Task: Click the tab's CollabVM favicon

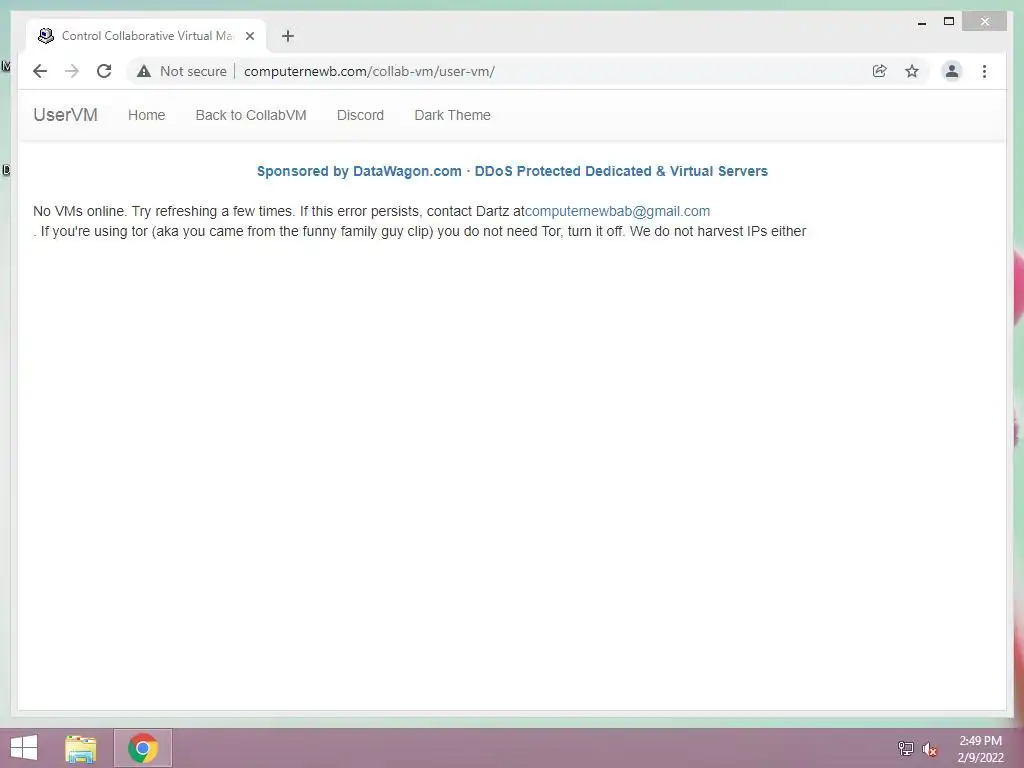Action: pos(46,36)
